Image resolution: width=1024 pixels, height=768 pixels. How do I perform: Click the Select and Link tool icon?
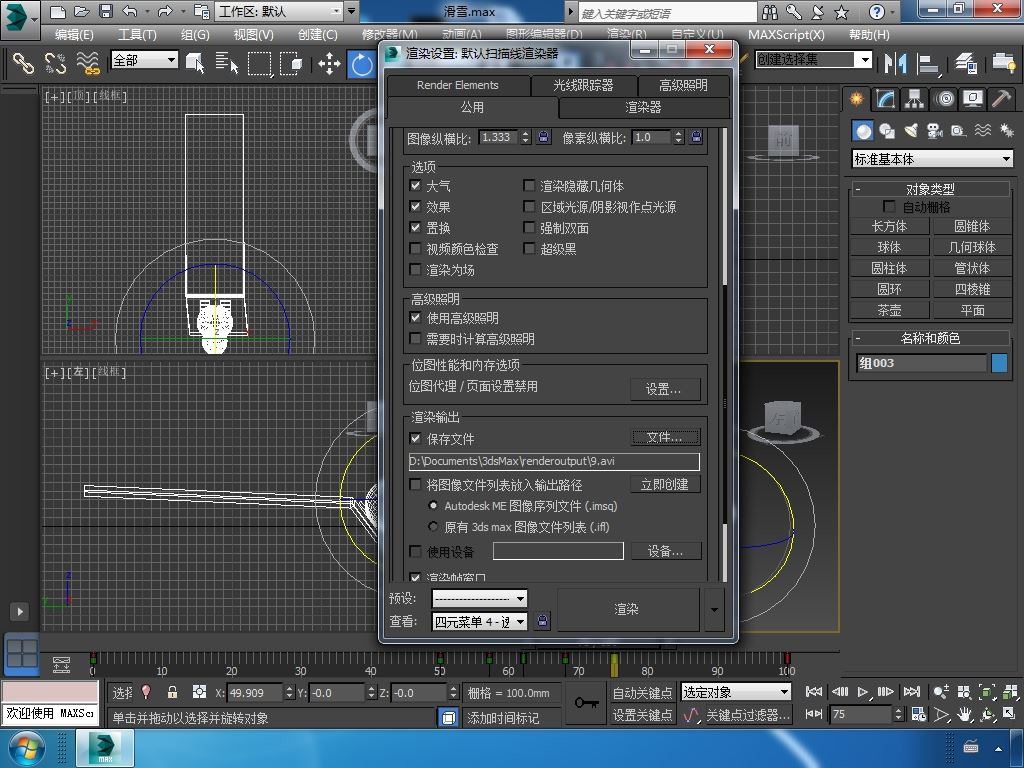(x=24, y=63)
